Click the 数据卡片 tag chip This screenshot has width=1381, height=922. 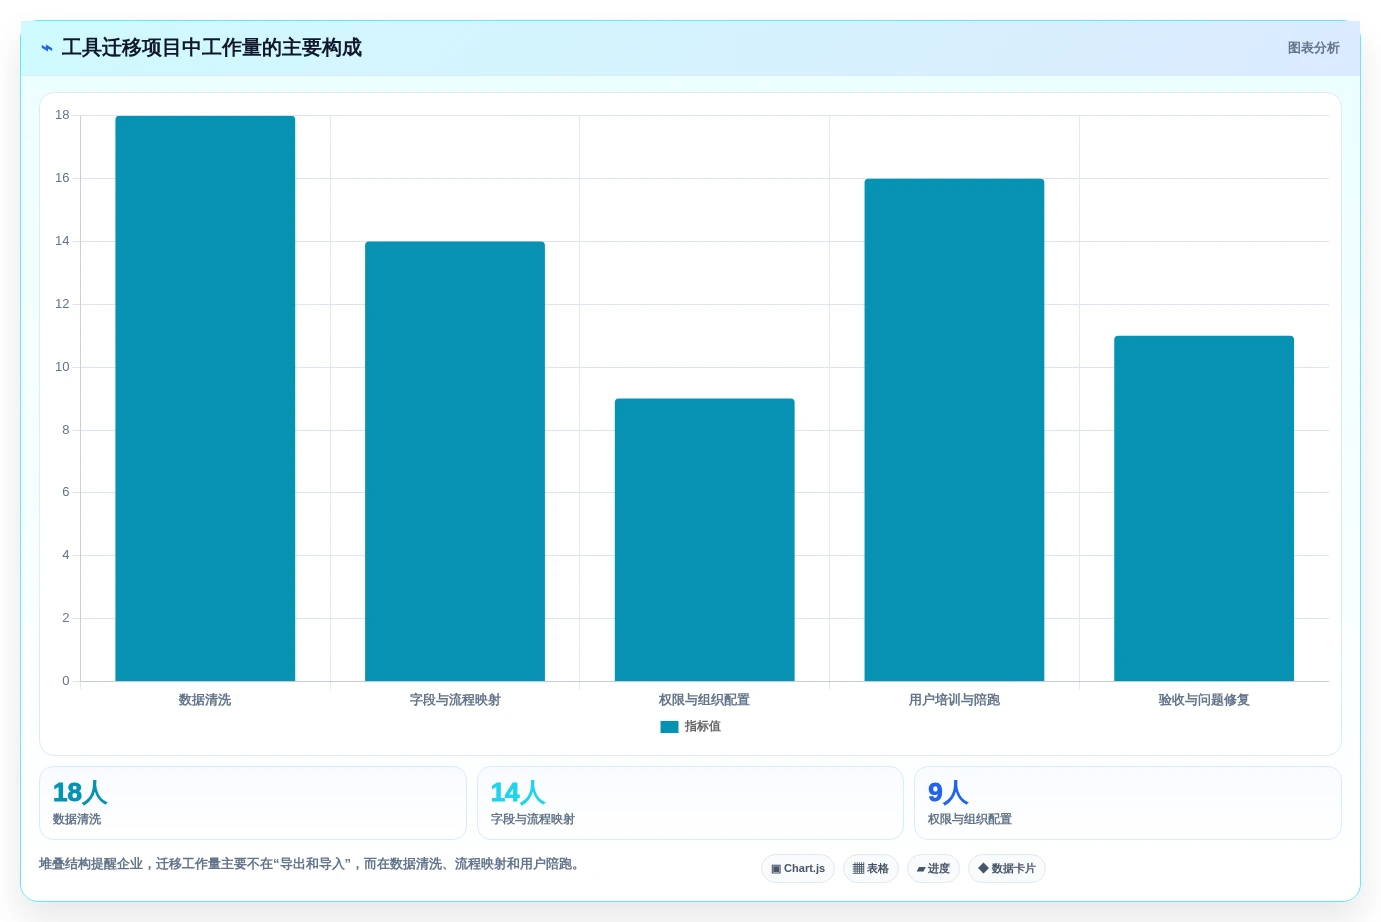(1007, 868)
